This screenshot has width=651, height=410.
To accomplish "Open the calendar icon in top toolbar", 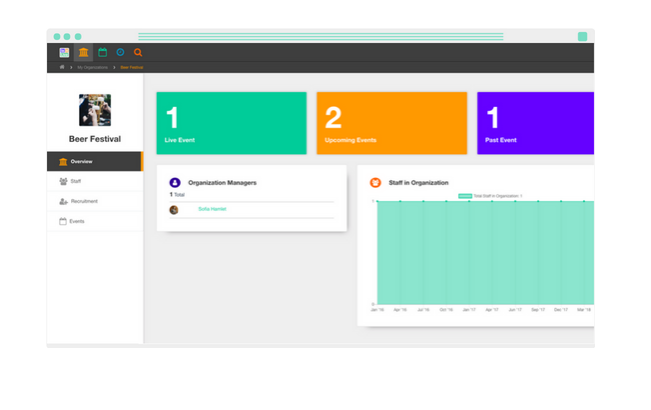I will (x=102, y=53).
